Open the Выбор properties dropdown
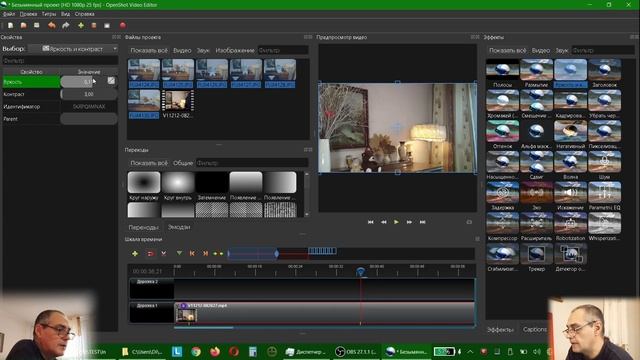The height and width of the screenshot is (360, 640). point(73,49)
